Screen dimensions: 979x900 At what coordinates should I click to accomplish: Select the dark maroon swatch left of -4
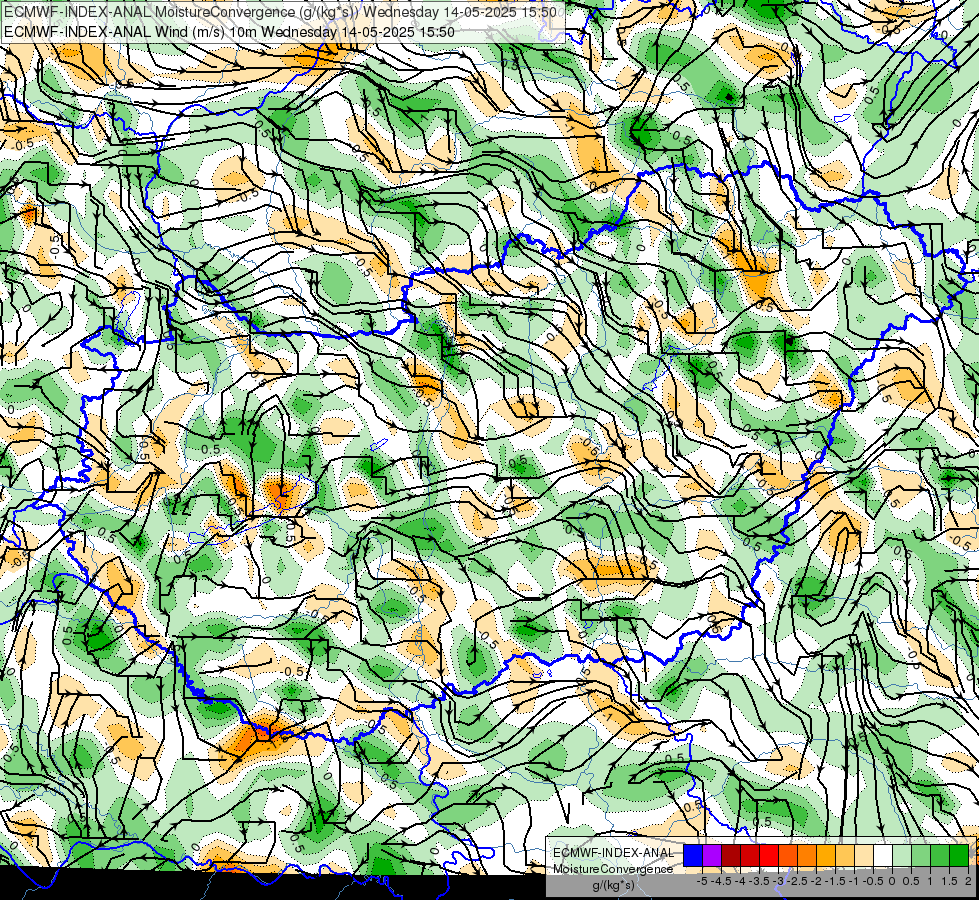[731, 856]
